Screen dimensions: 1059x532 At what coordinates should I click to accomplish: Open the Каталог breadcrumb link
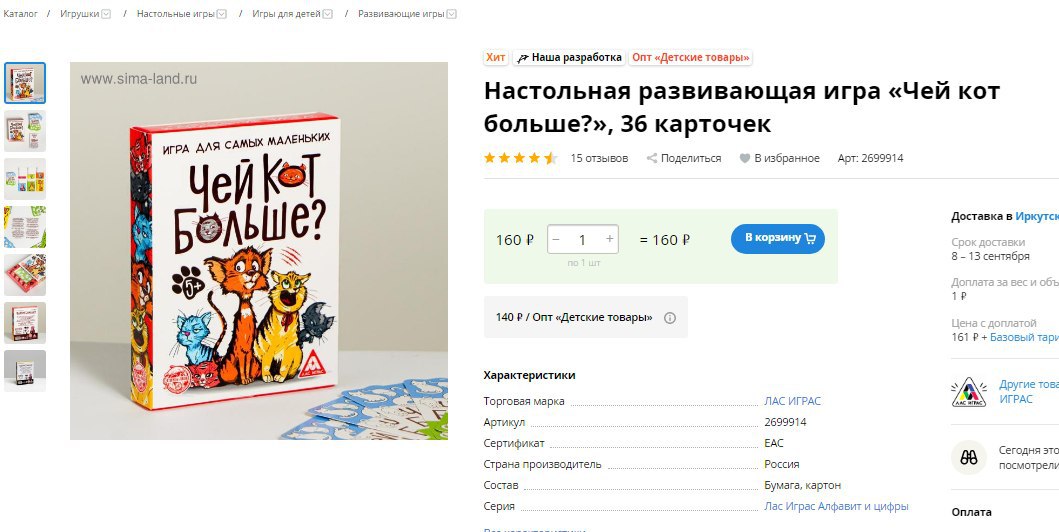tap(20, 14)
